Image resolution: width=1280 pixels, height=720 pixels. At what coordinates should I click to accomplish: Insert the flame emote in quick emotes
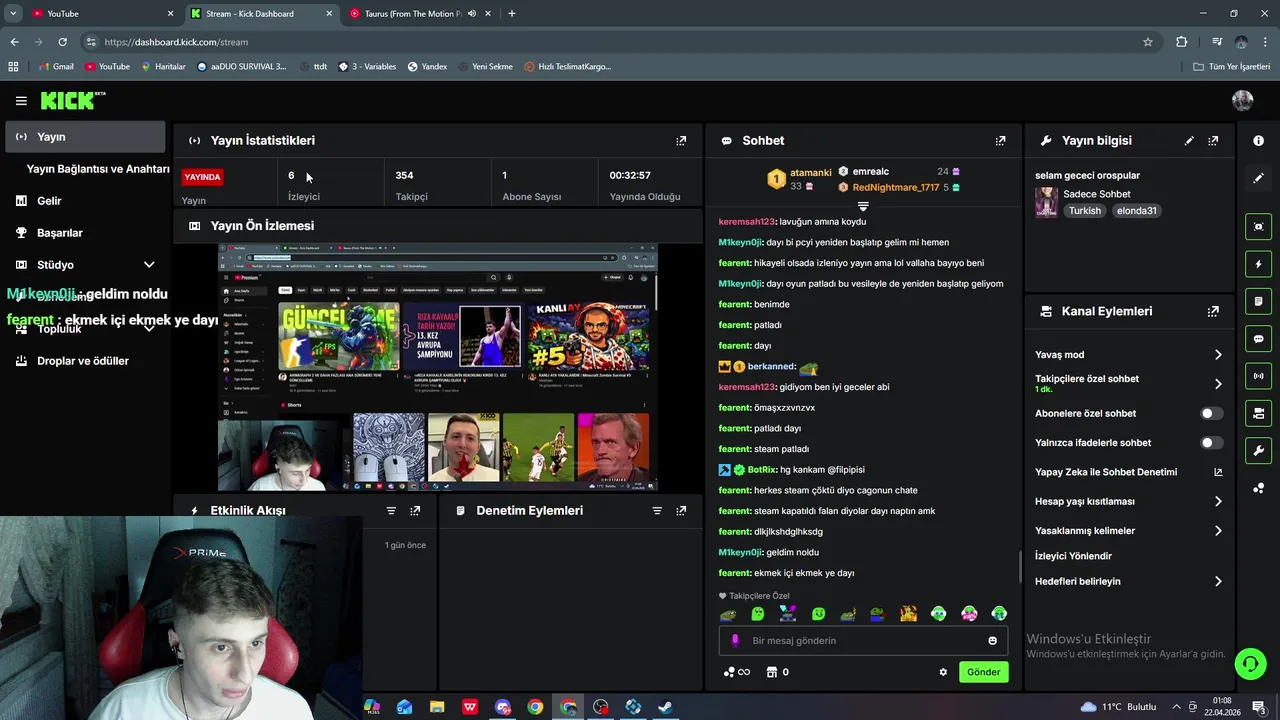(908, 614)
